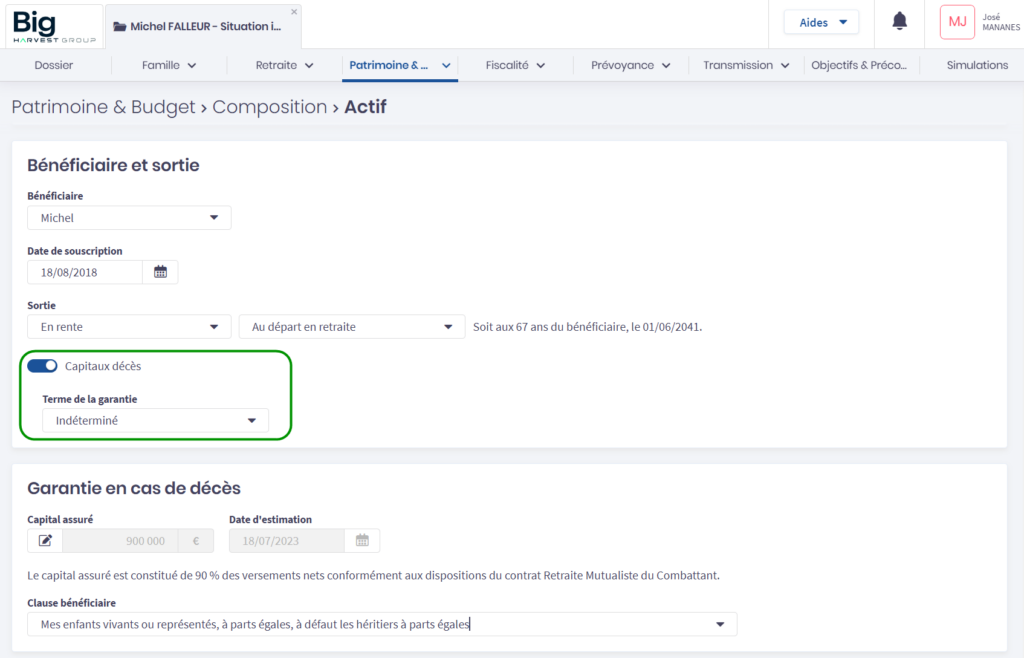Go to the Dossier section
Viewport: 1024px width, 658px height.
pos(54,65)
